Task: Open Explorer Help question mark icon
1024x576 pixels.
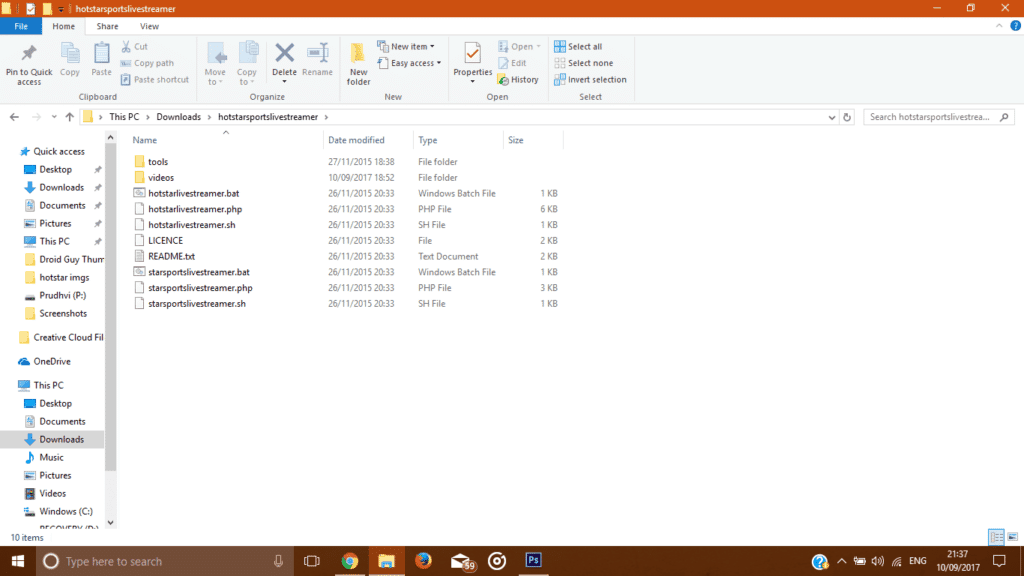Action: tap(1016, 26)
